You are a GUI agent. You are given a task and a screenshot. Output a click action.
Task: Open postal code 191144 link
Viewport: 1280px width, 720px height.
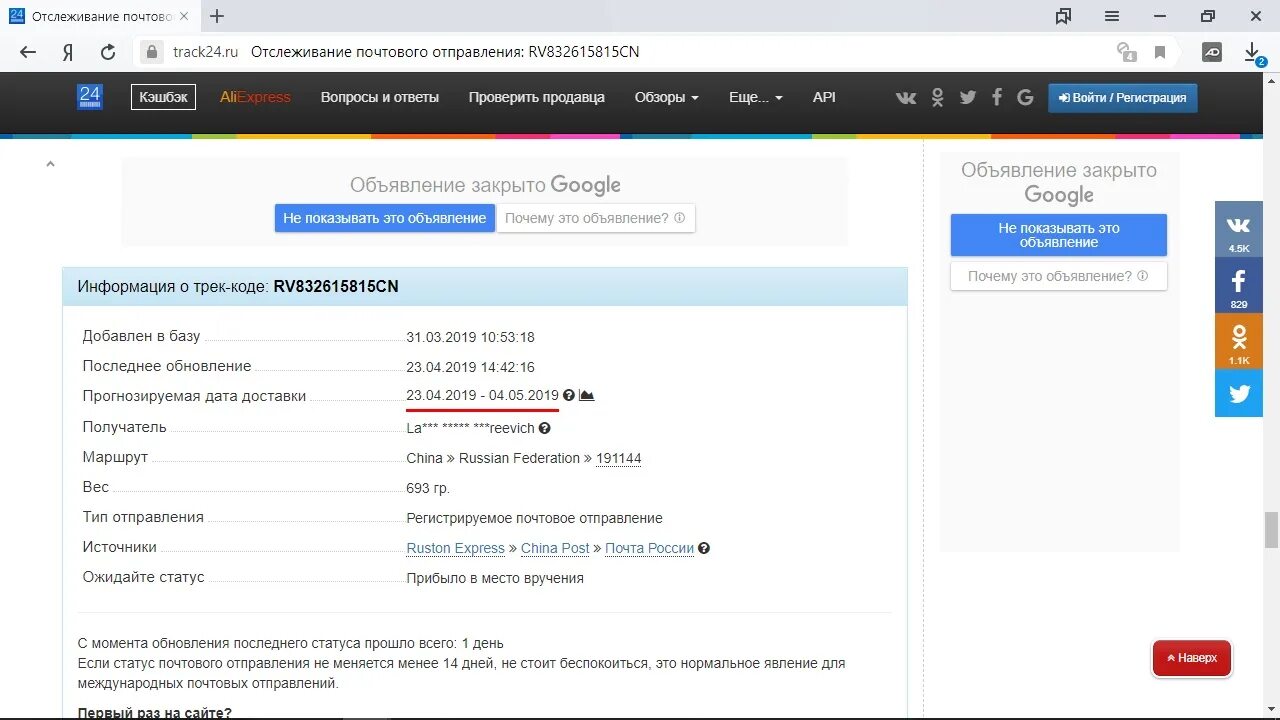click(619, 458)
